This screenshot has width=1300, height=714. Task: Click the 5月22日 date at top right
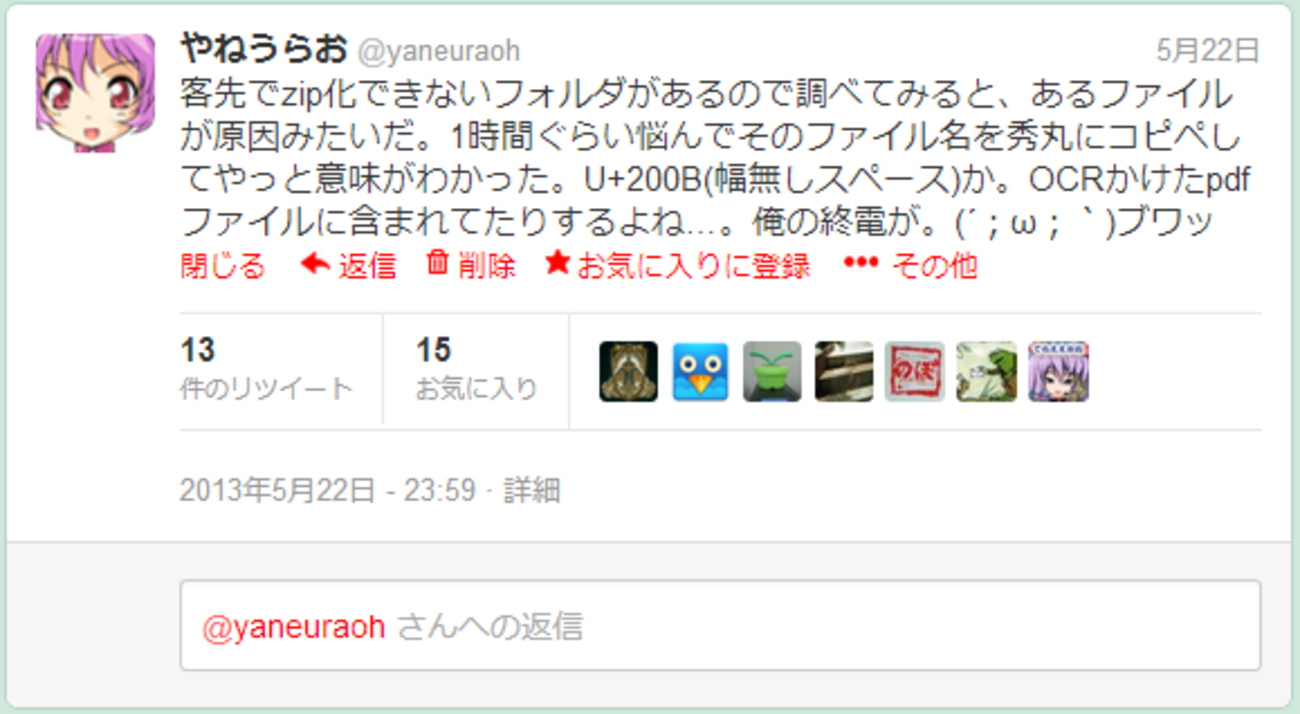point(1208,50)
